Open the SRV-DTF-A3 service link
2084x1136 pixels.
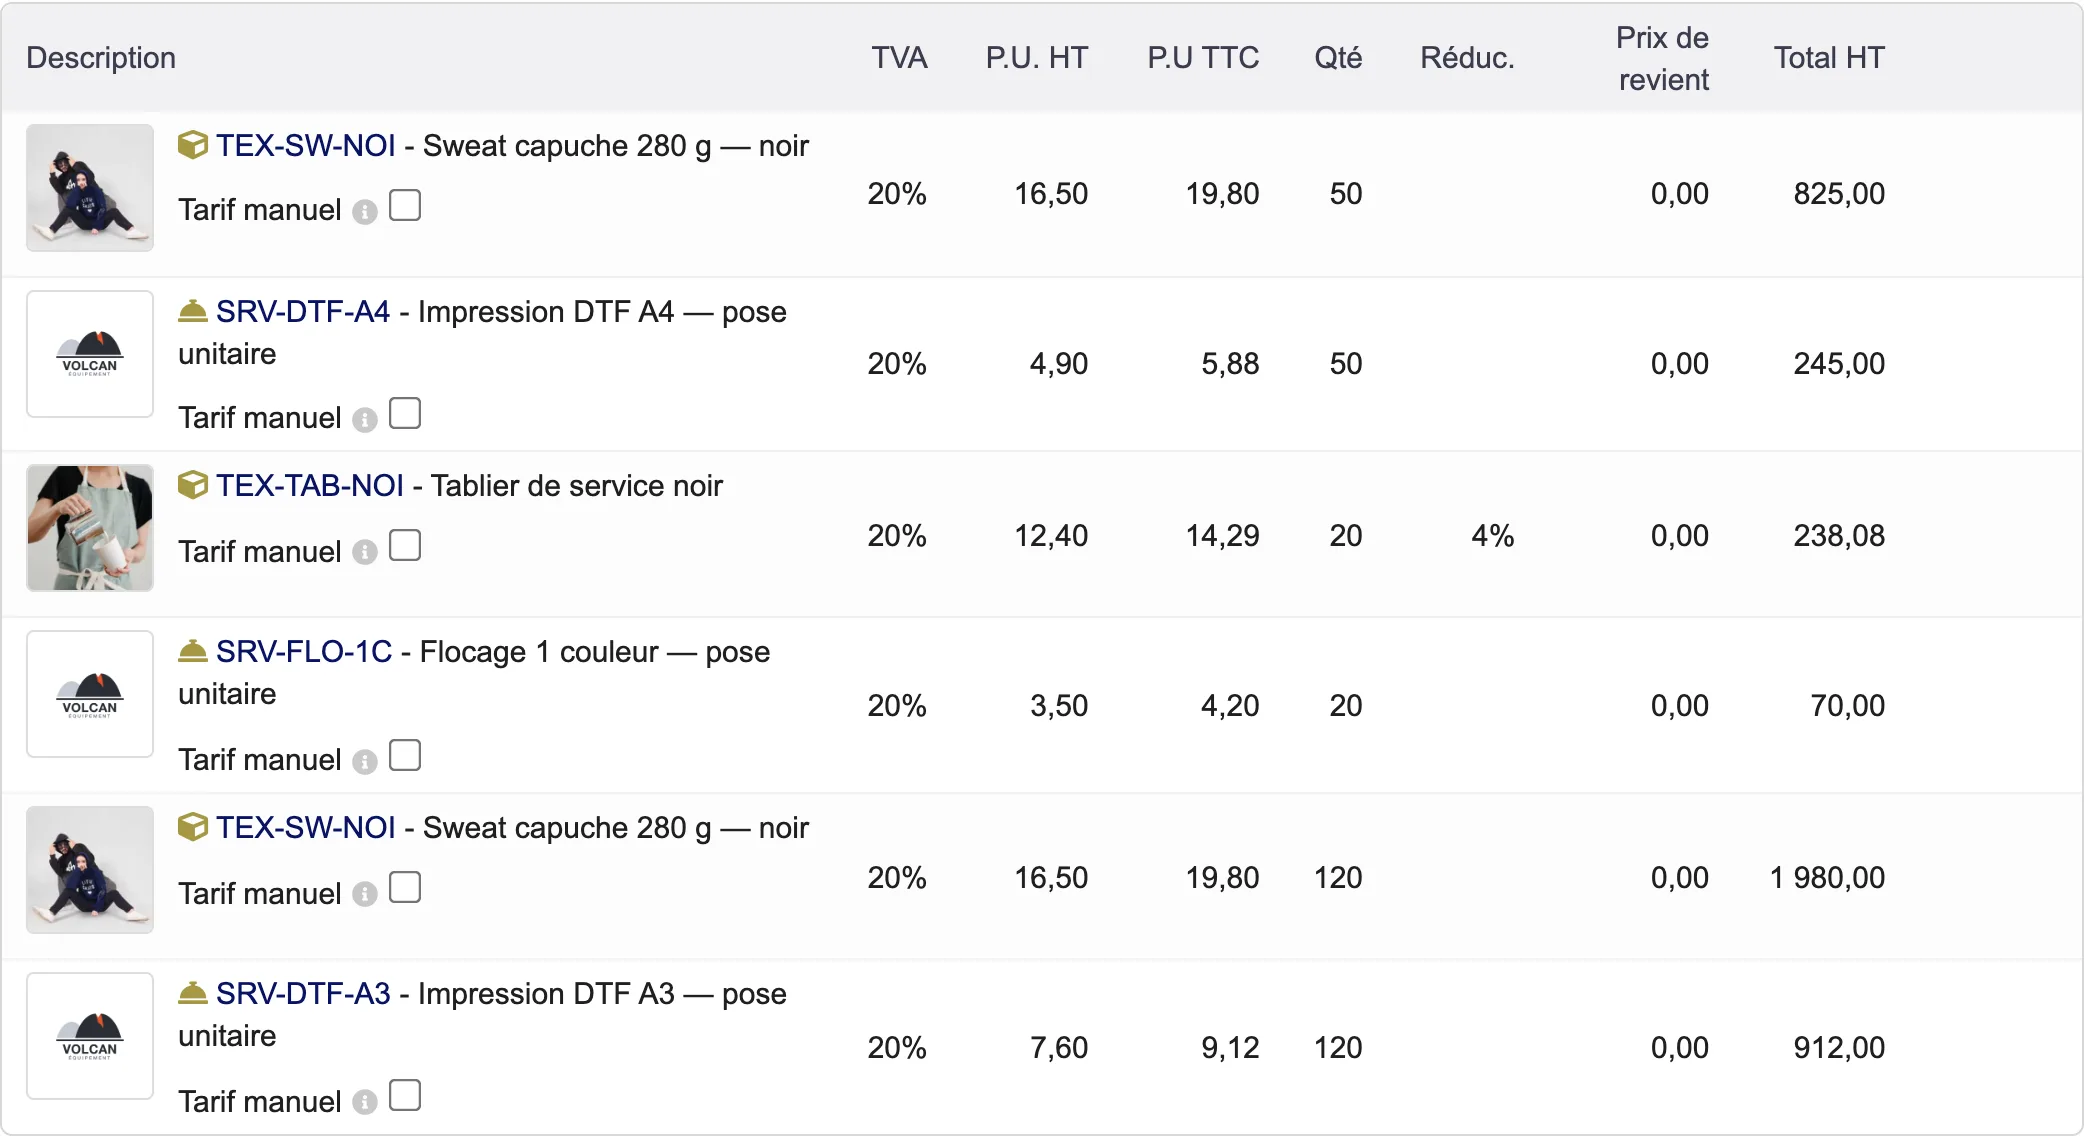tap(303, 994)
